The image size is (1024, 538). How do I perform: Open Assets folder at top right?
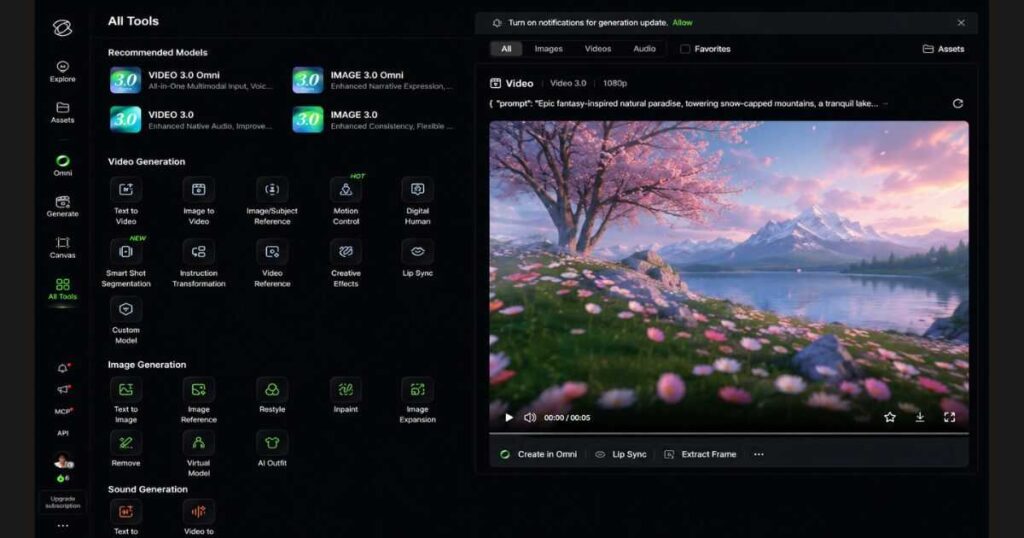(x=943, y=49)
